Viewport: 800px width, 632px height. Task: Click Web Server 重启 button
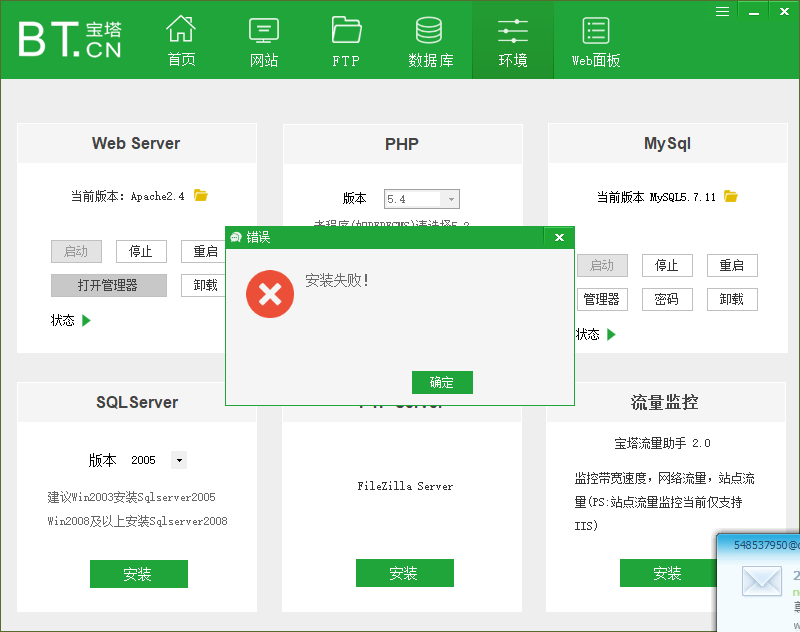204,251
